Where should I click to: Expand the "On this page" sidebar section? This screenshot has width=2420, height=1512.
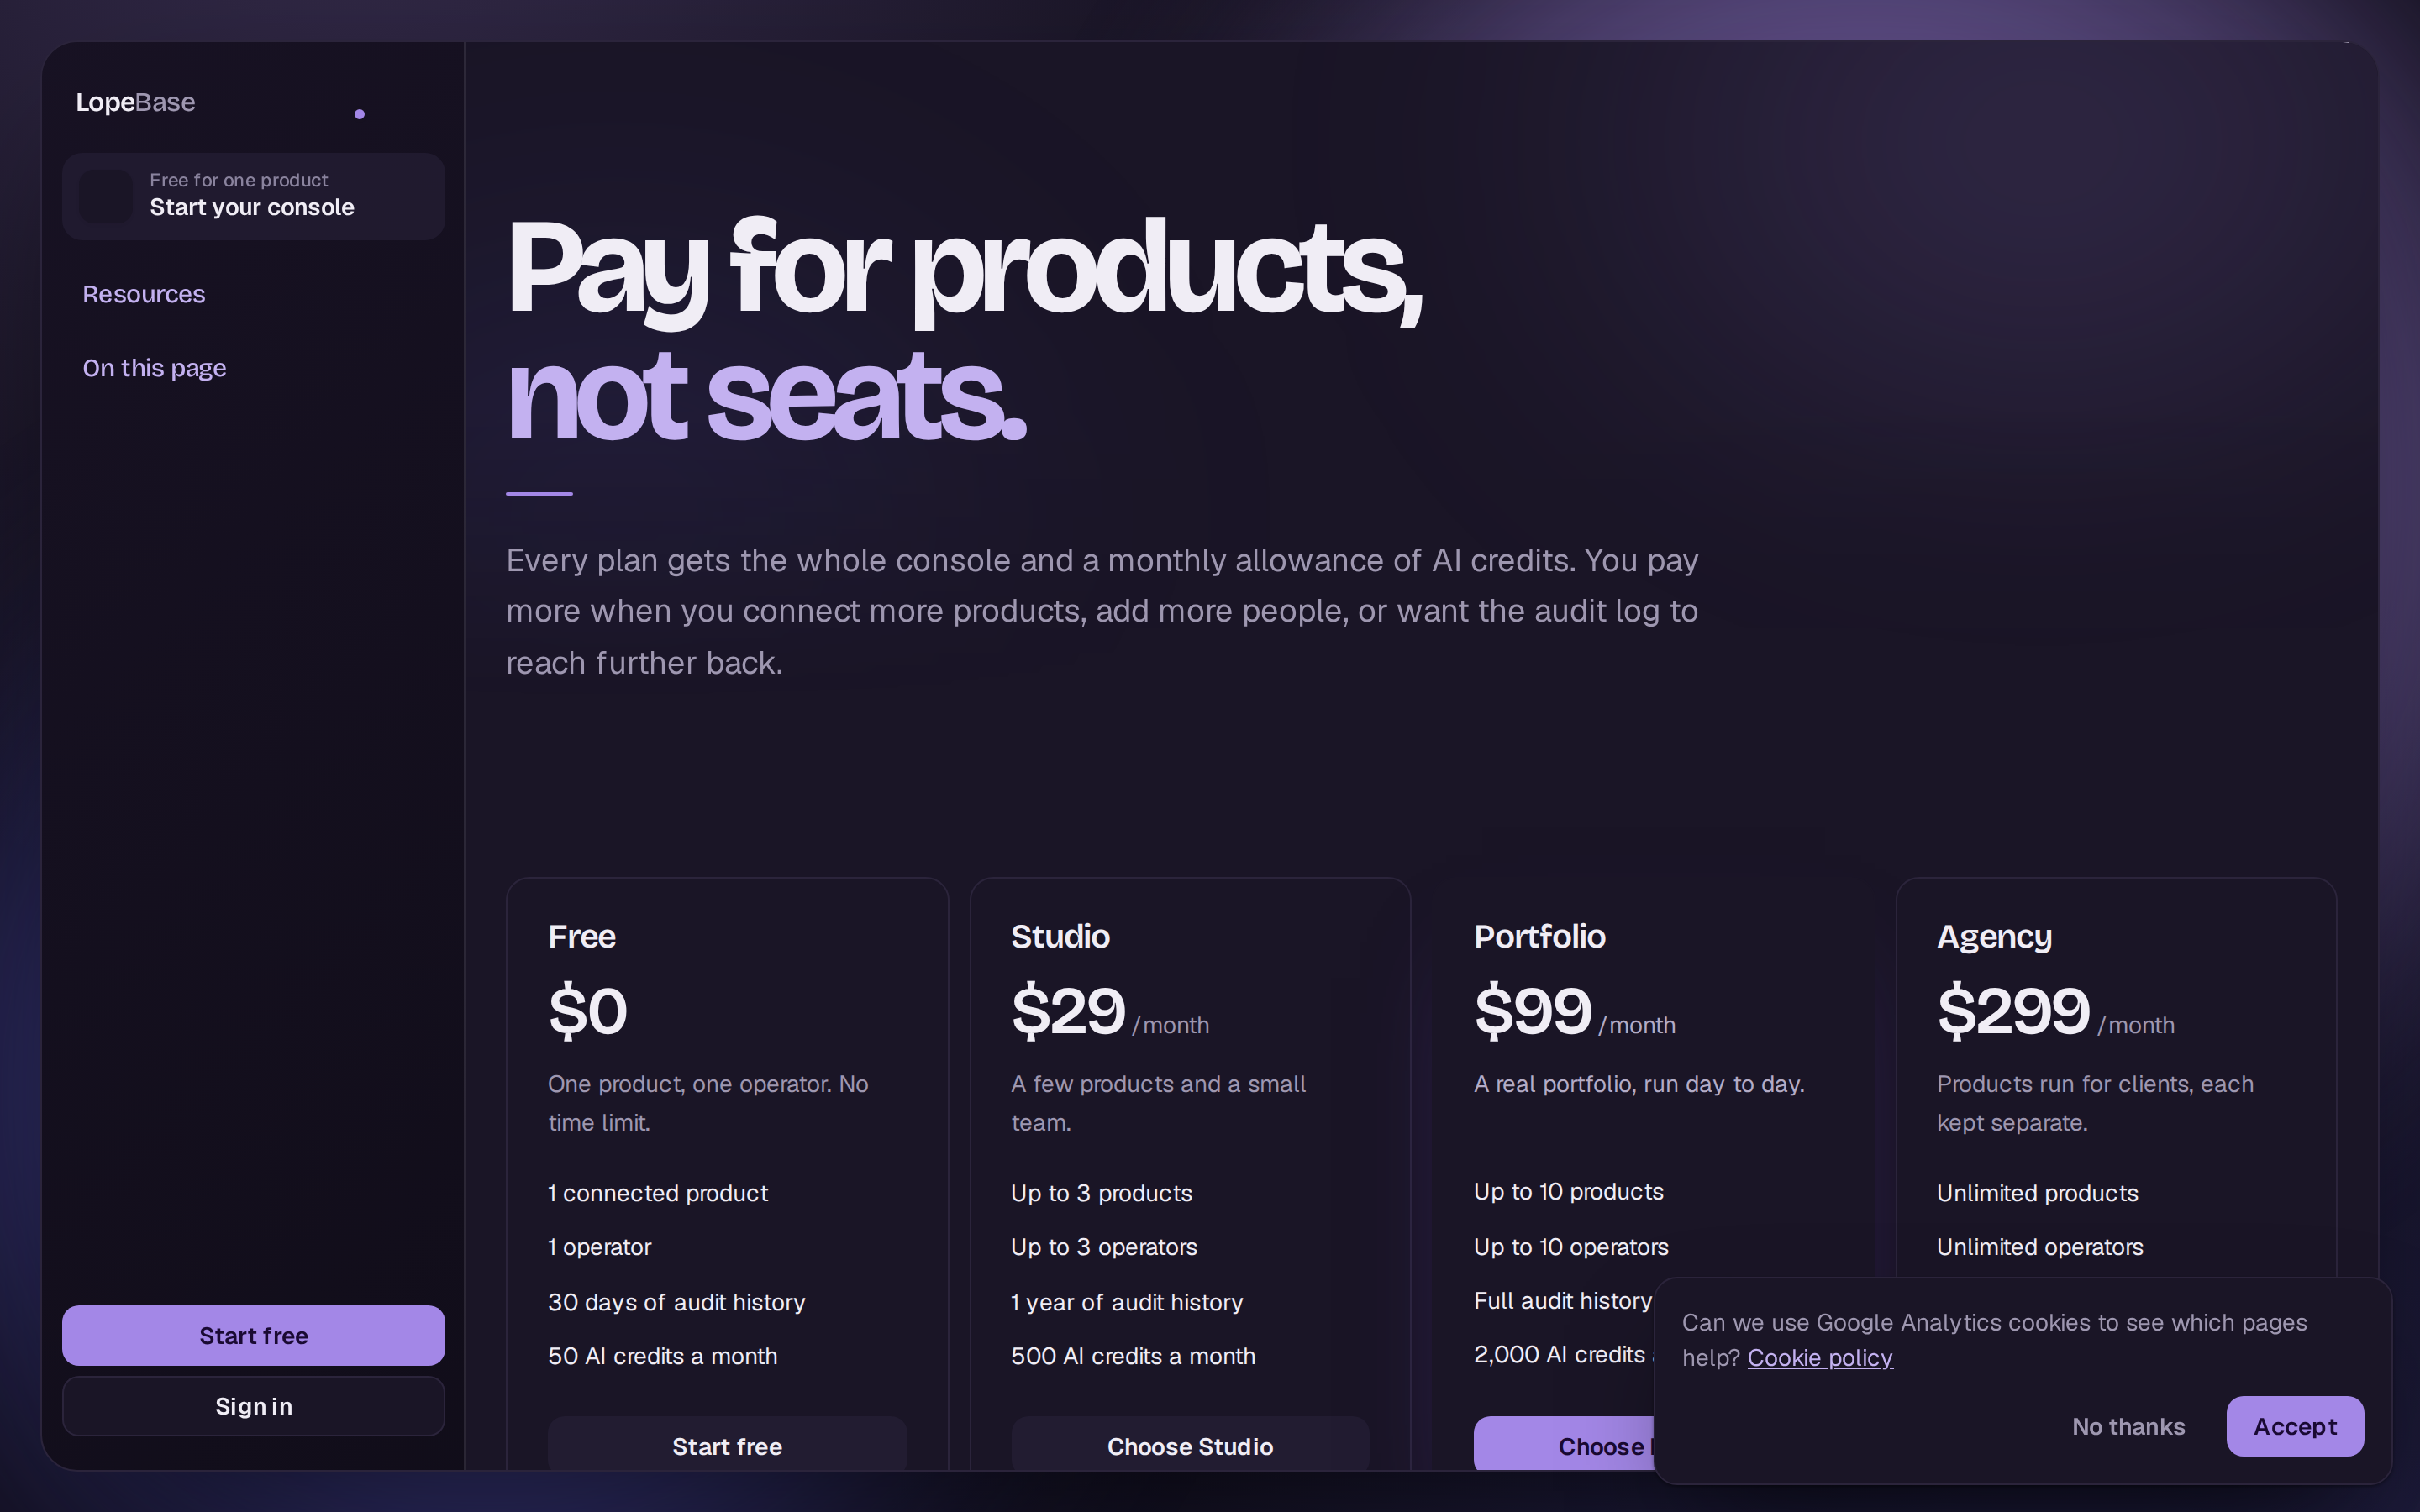tap(154, 368)
